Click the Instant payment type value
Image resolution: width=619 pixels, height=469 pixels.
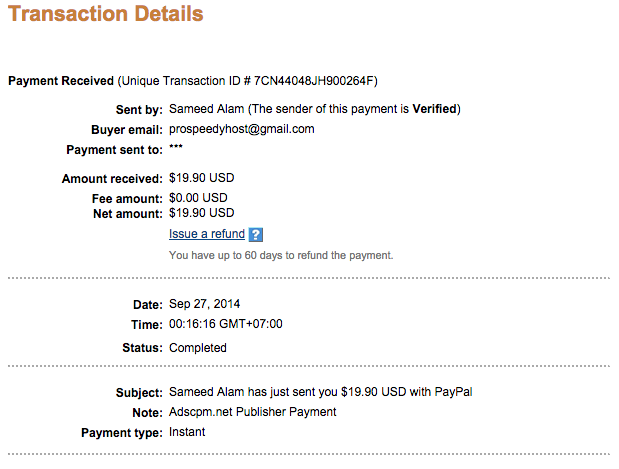(189, 433)
